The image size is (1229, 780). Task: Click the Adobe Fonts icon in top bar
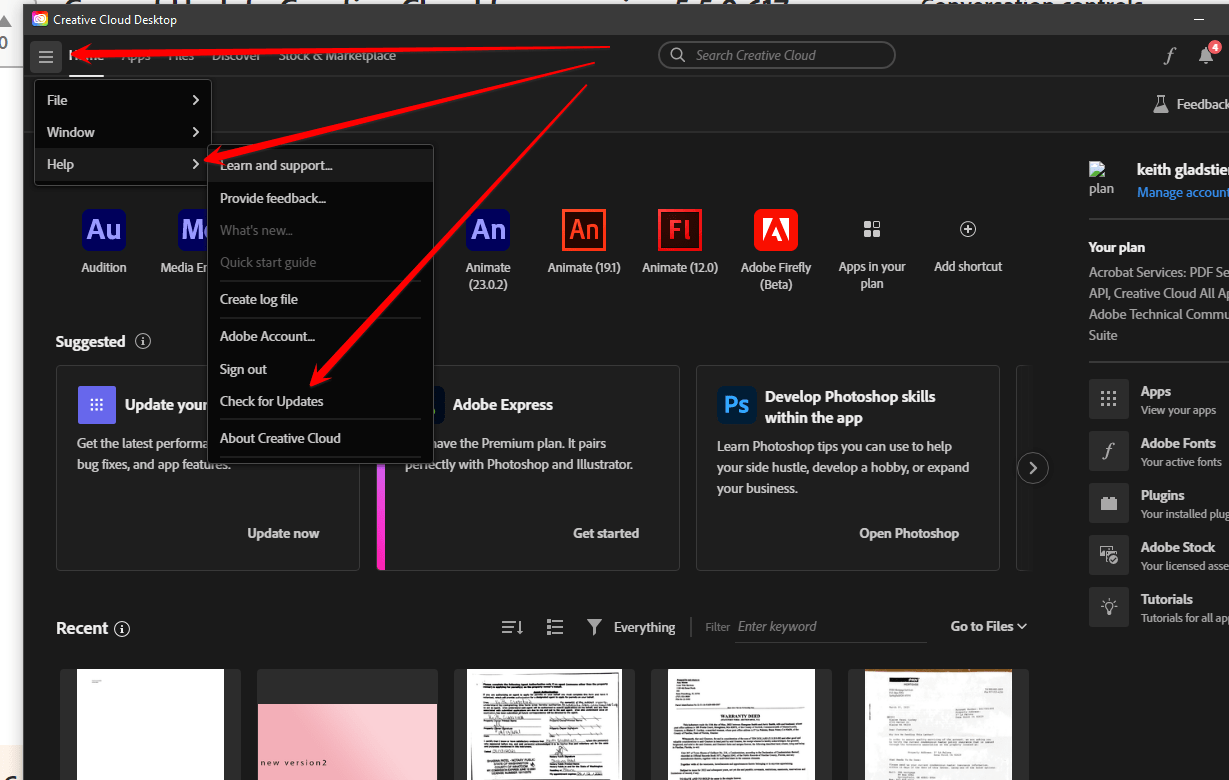[1169, 55]
